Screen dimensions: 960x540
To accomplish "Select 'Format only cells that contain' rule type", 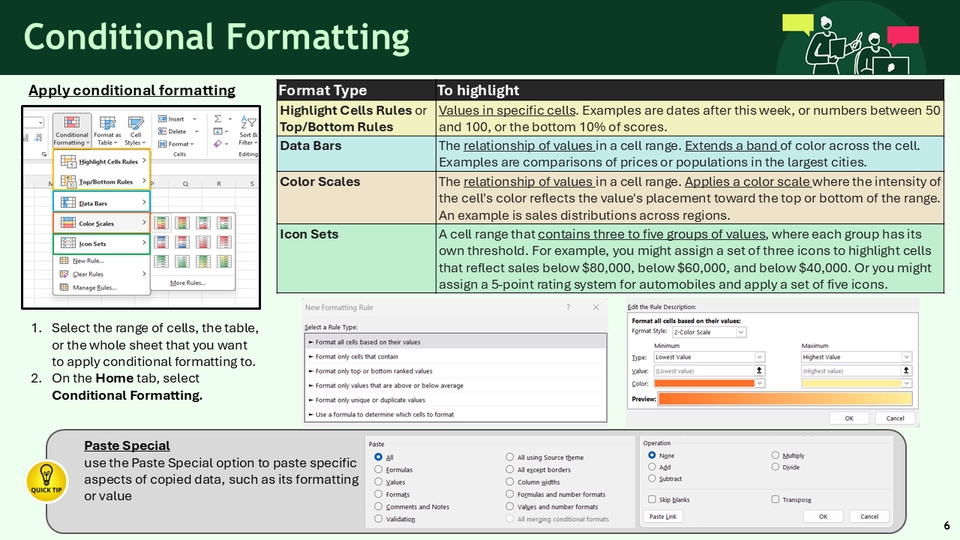I will (x=456, y=356).
